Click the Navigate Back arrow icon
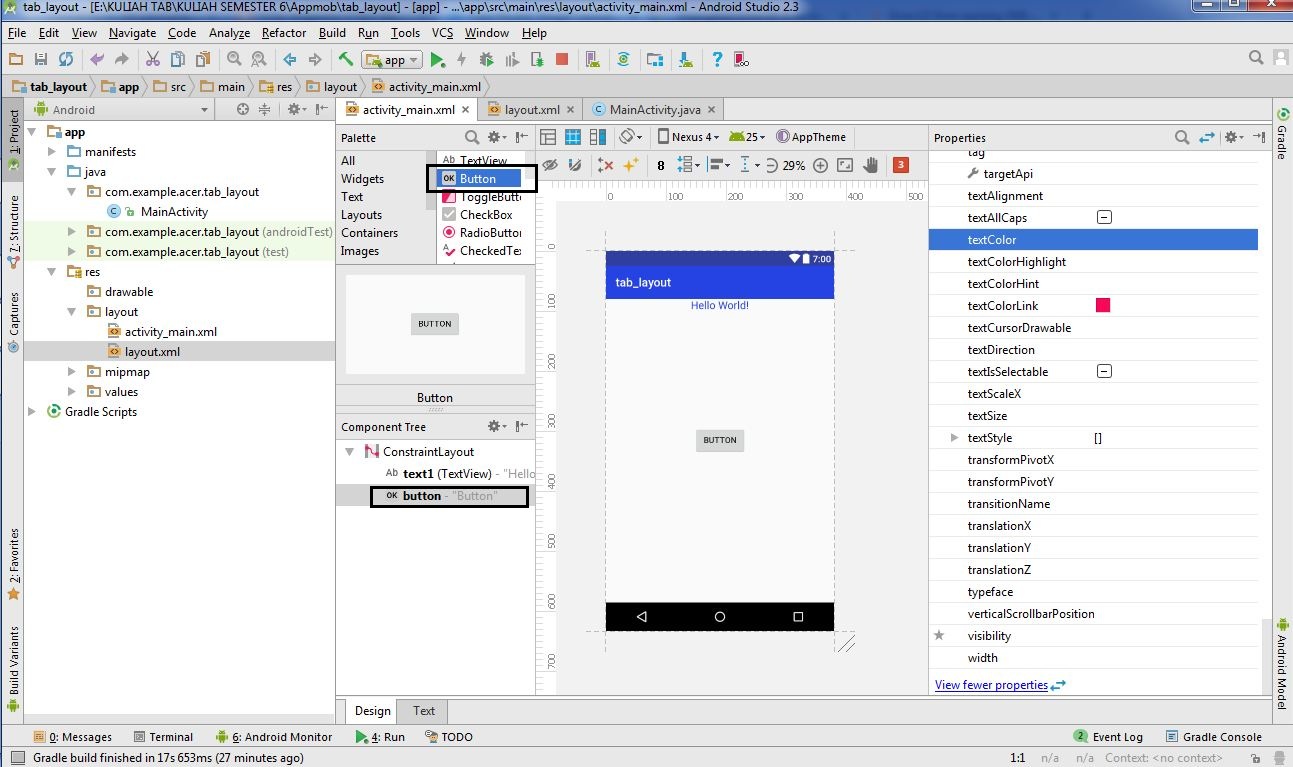This screenshot has height=767, width=1293. [290, 60]
